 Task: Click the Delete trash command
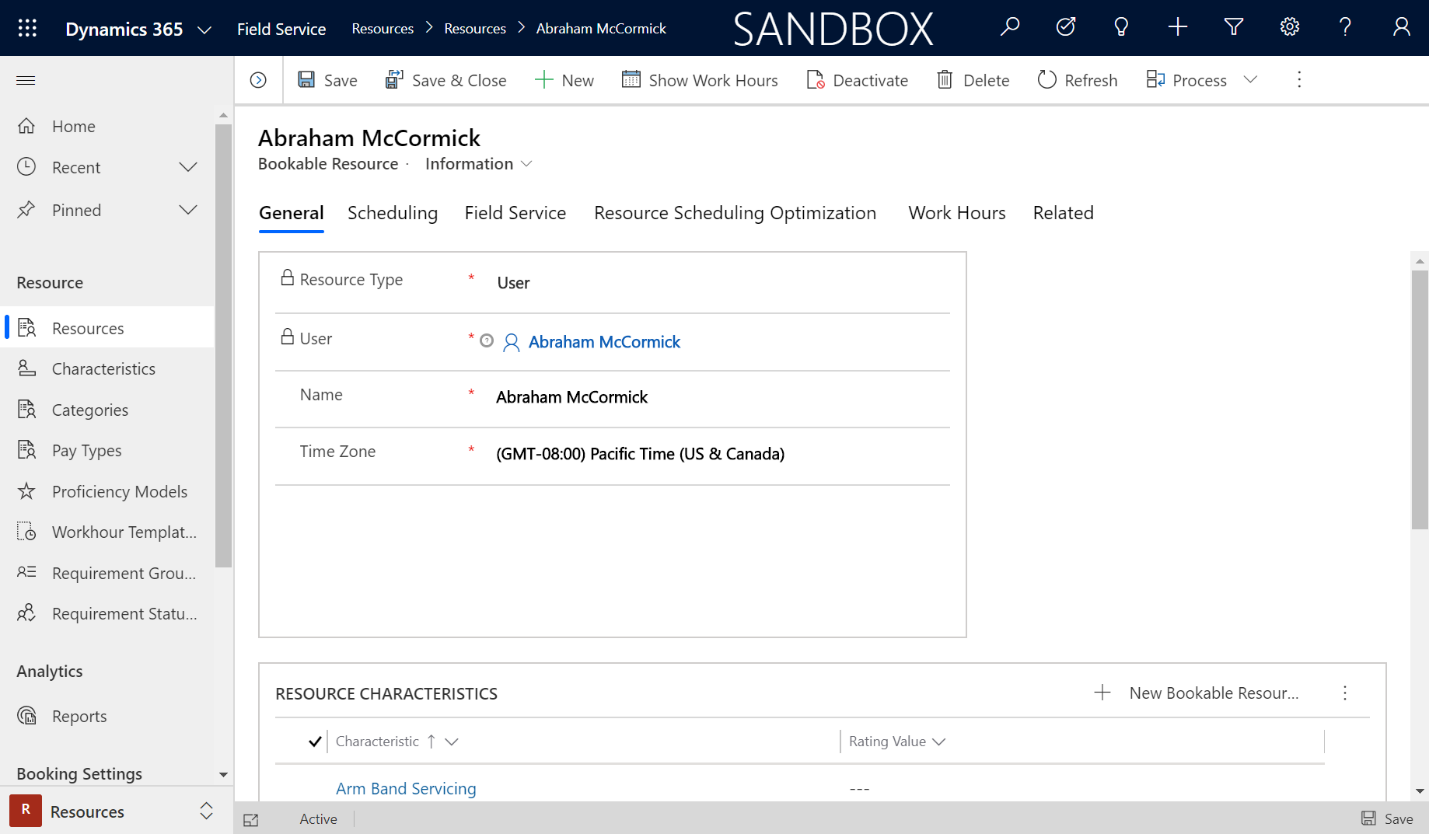pyautogui.click(x=973, y=80)
